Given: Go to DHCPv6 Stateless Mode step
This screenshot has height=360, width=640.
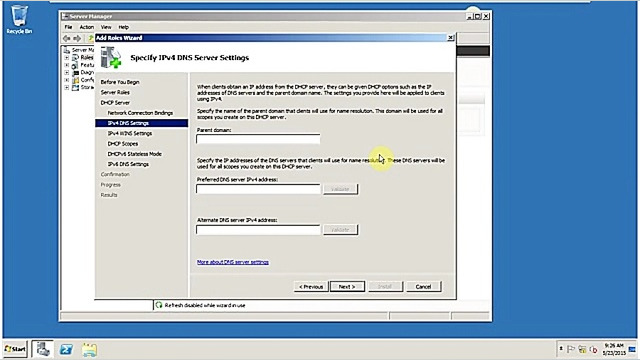Looking at the screenshot, I should click(134, 154).
